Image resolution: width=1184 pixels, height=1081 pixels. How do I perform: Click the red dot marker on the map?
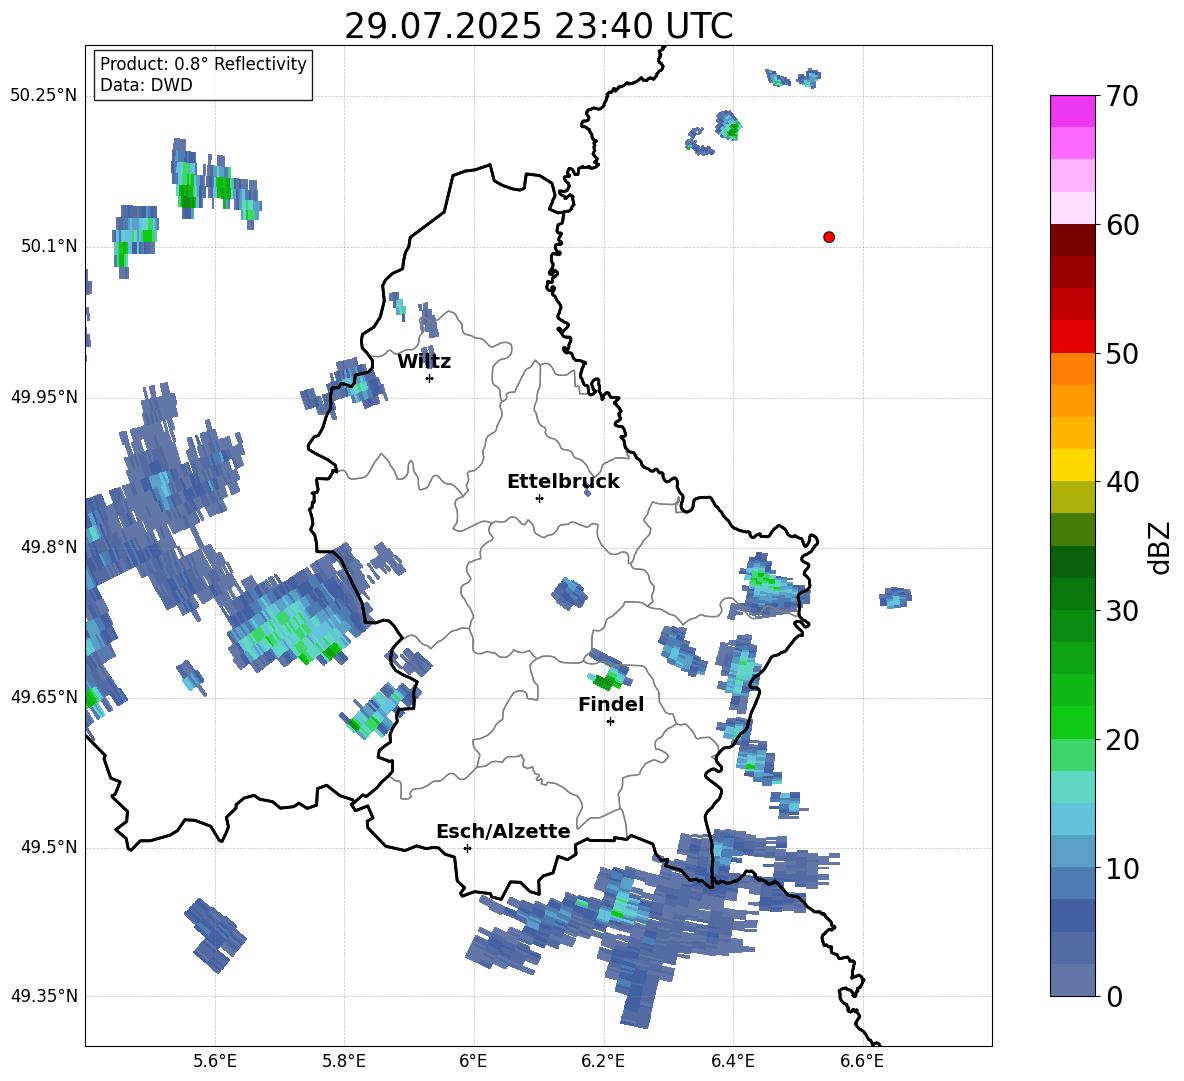tap(828, 237)
